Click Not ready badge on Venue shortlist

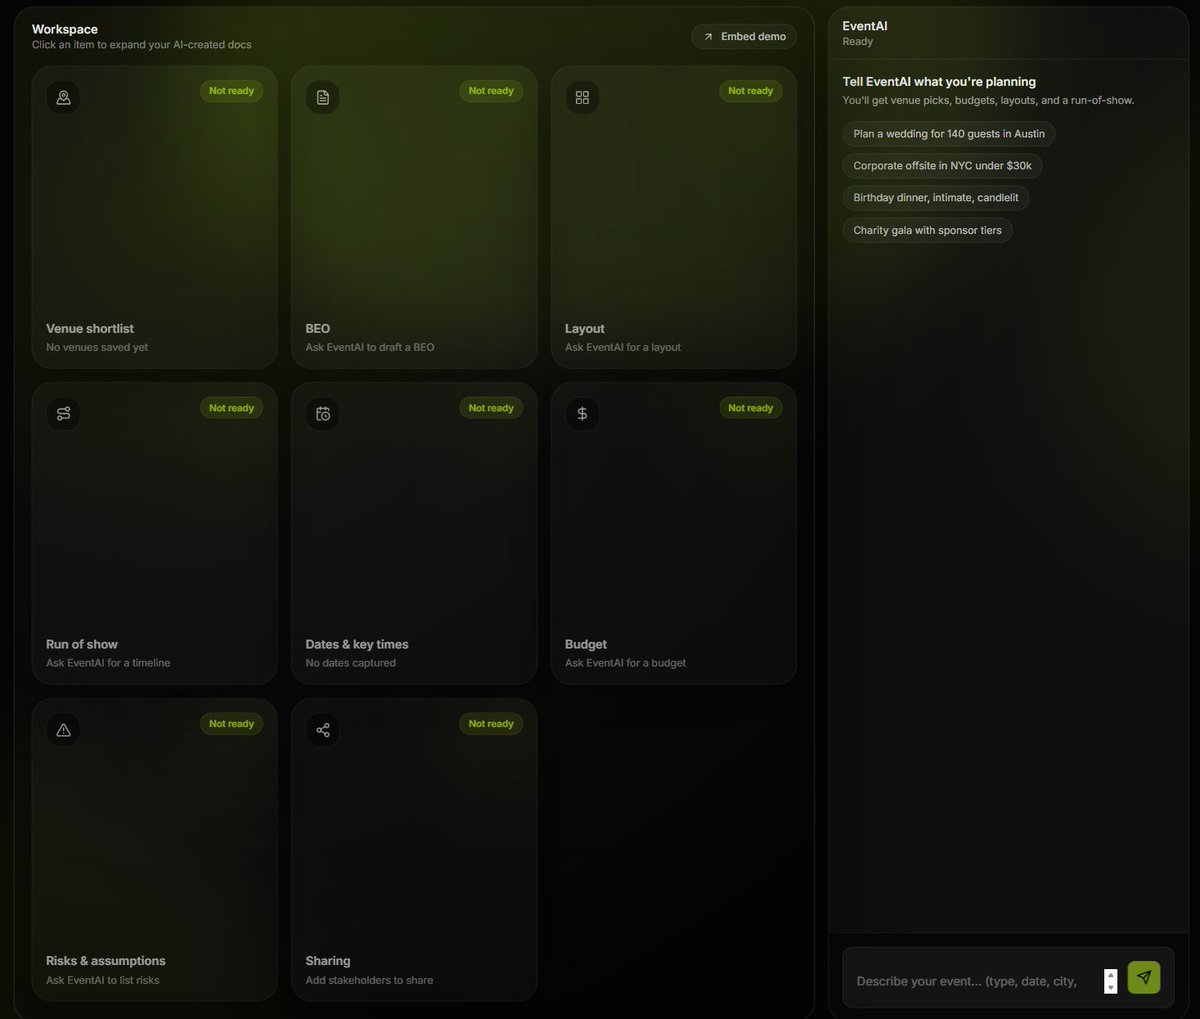pyautogui.click(x=231, y=91)
